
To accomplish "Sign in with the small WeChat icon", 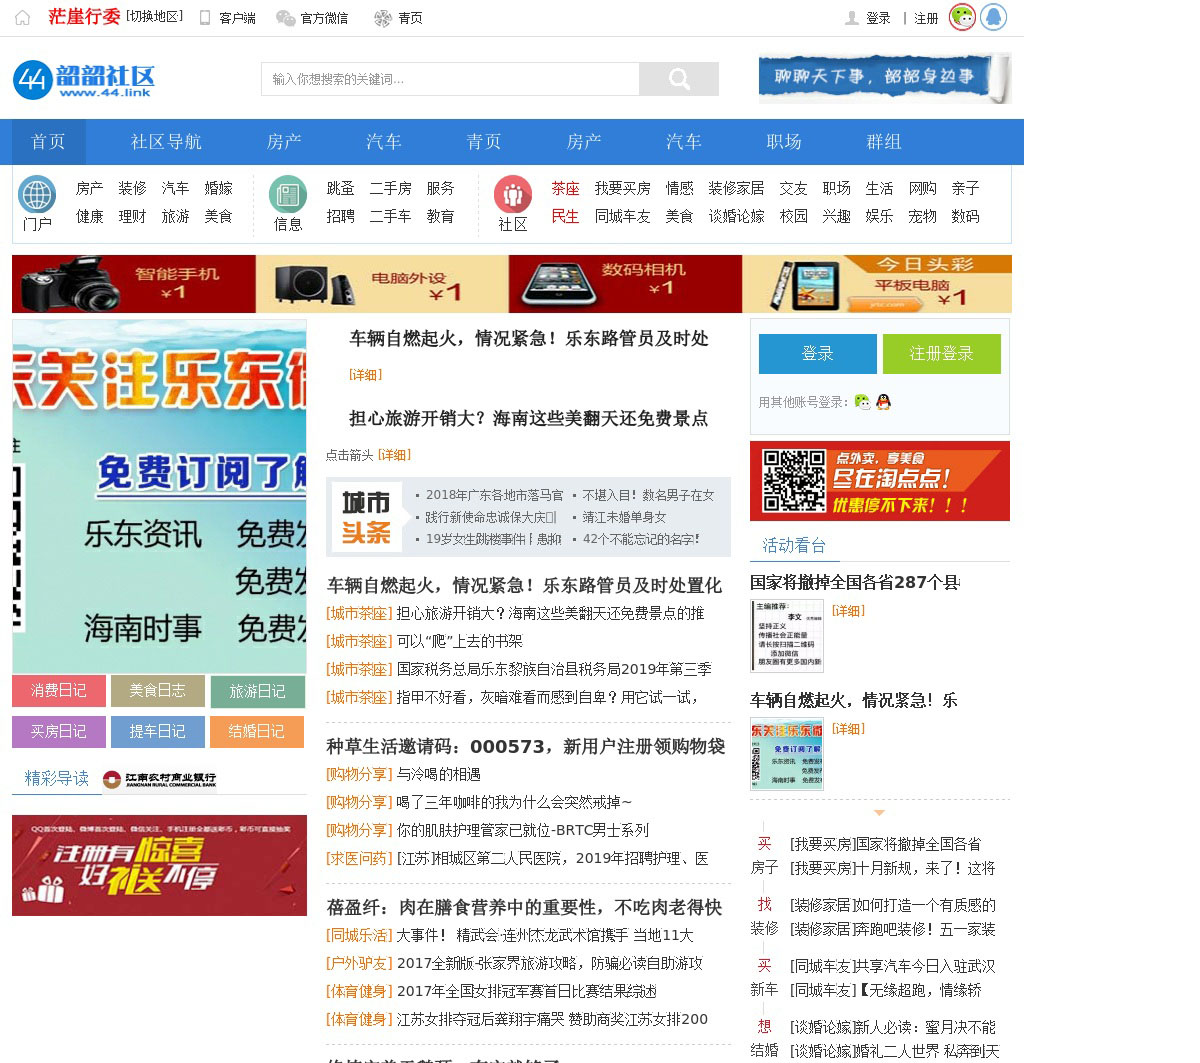I will pos(862,402).
